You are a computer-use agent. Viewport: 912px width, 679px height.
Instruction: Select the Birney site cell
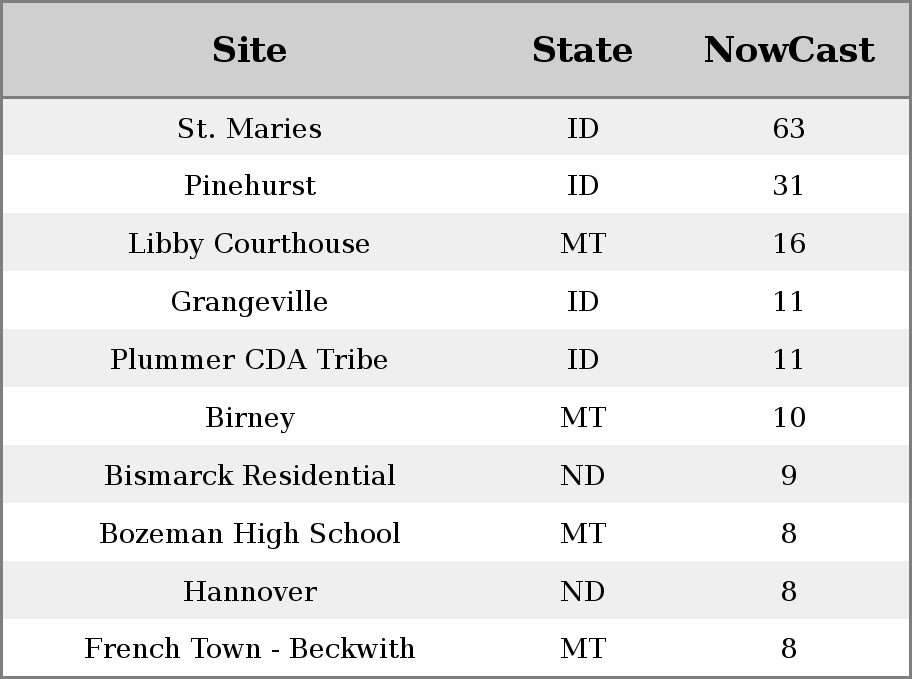pos(250,417)
